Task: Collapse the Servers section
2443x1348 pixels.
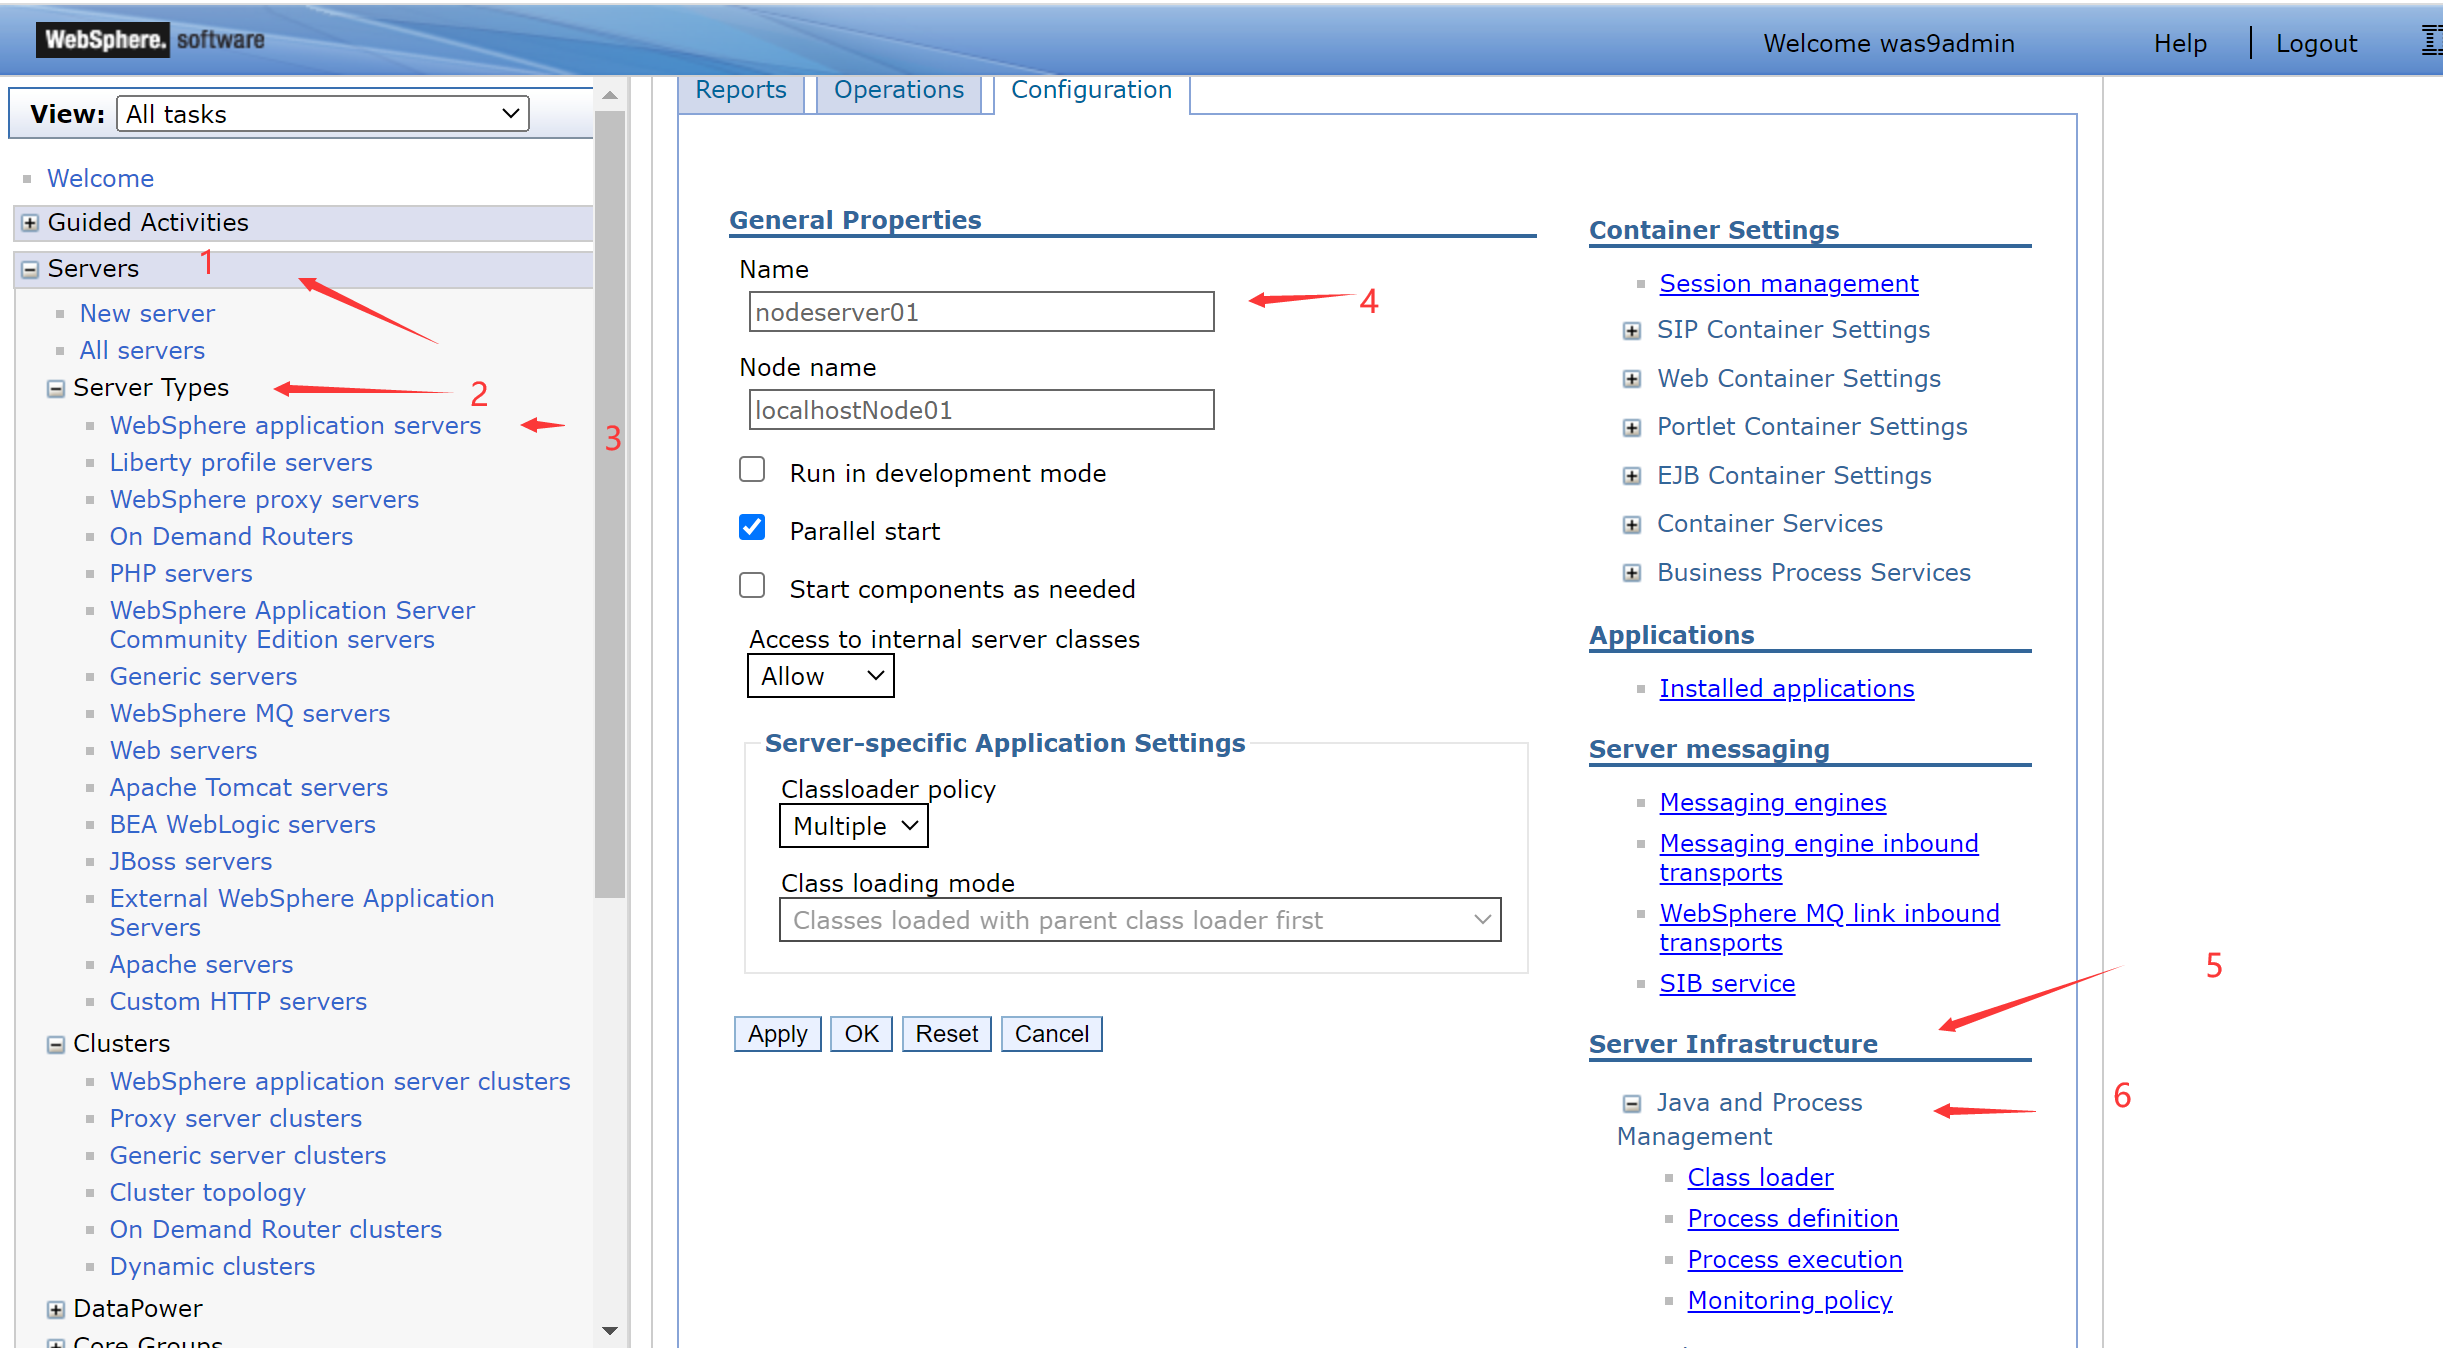Action: coord(30,269)
